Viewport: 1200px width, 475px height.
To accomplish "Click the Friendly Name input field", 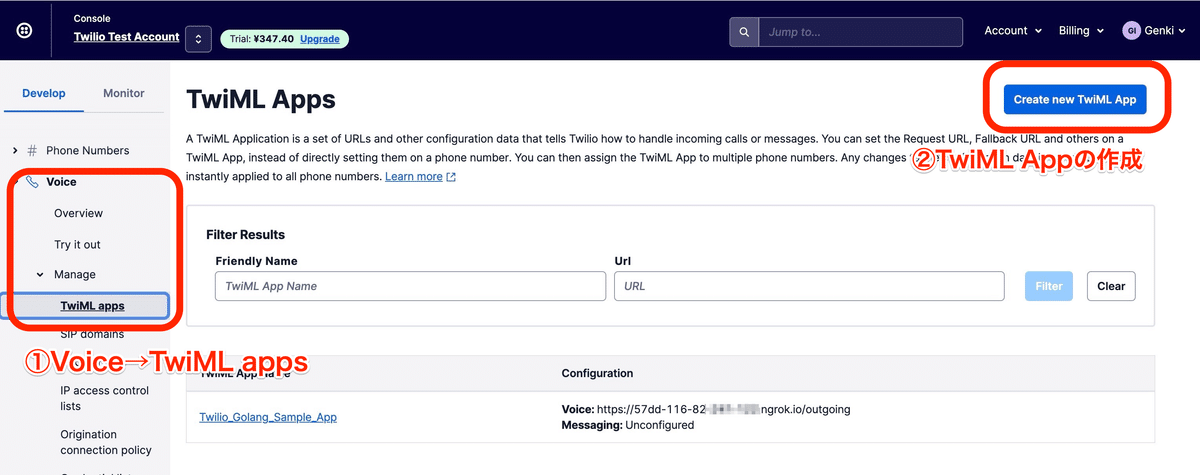I will 410,286.
